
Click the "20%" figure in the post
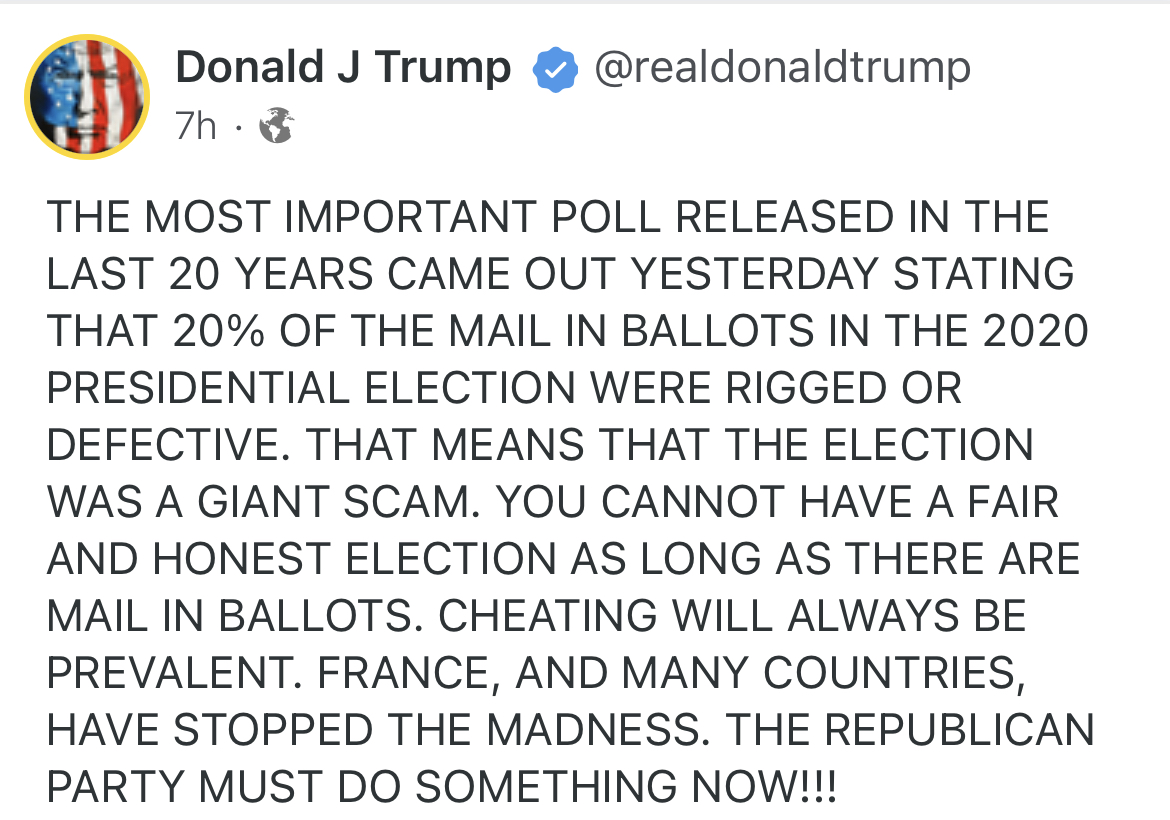(219, 331)
